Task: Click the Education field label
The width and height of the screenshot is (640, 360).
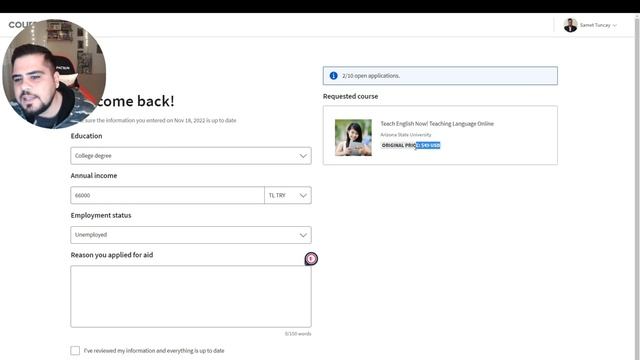Action: [x=86, y=136]
